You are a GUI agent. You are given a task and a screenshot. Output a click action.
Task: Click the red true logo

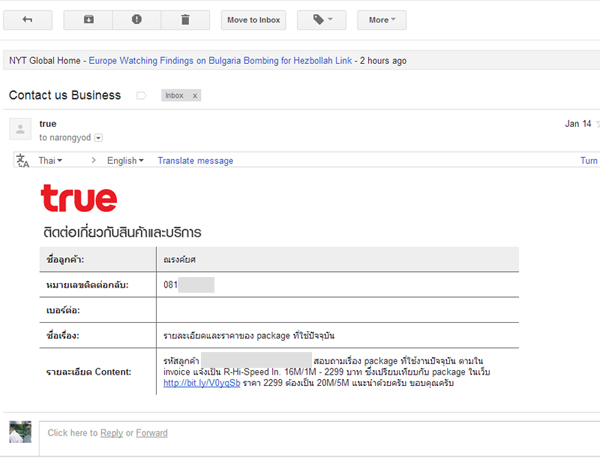[79, 198]
